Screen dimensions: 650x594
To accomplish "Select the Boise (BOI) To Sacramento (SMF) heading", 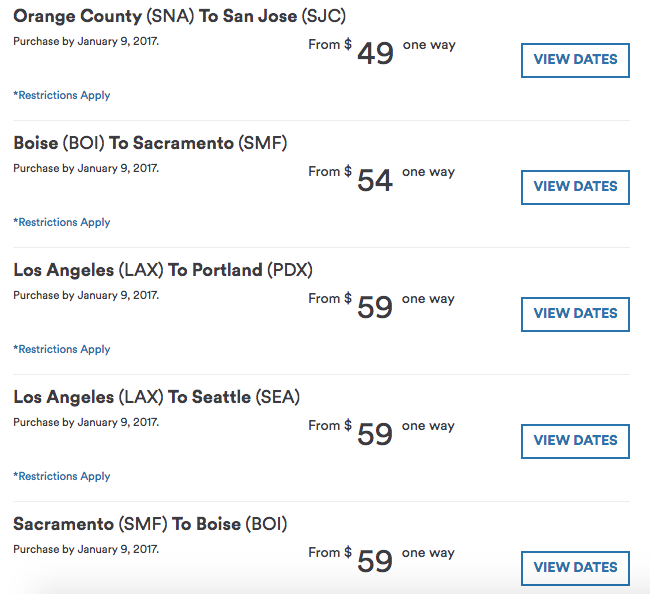I will pos(150,143).
